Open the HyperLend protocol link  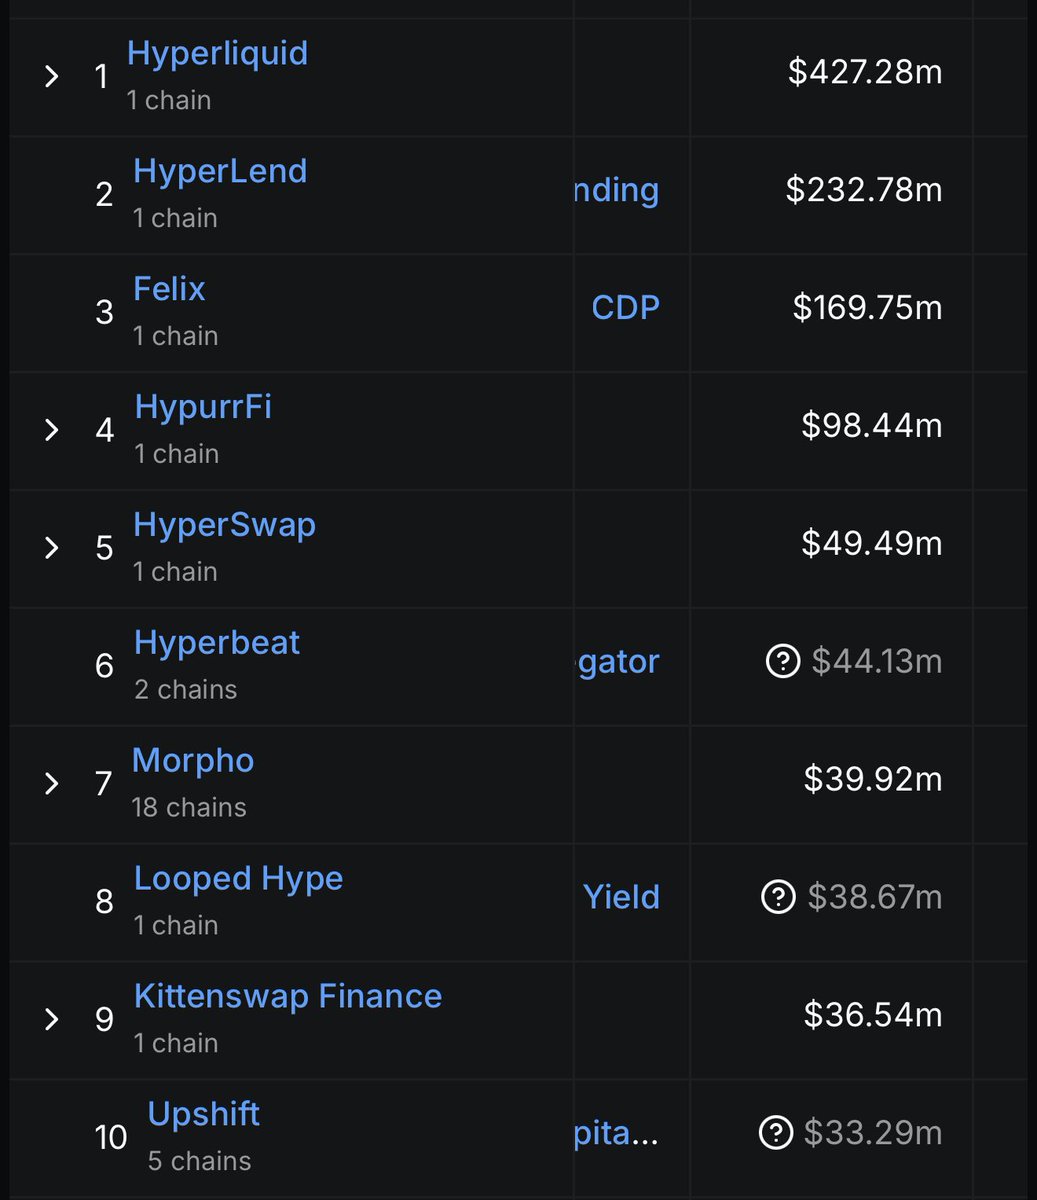(220, 171)
